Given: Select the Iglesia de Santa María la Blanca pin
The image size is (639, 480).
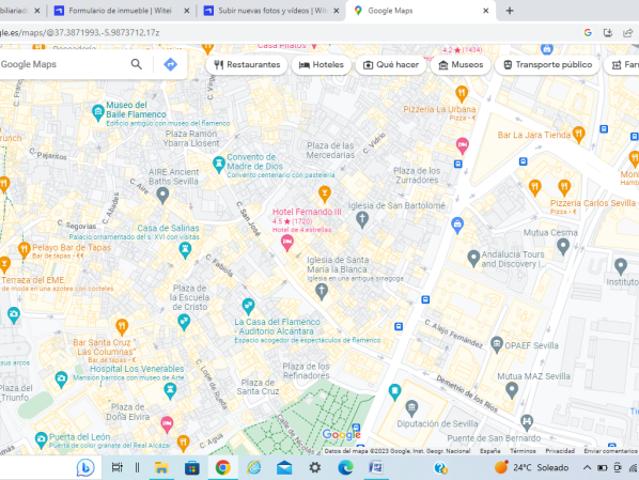Looking at the screenshot, I should click(321, 292).
